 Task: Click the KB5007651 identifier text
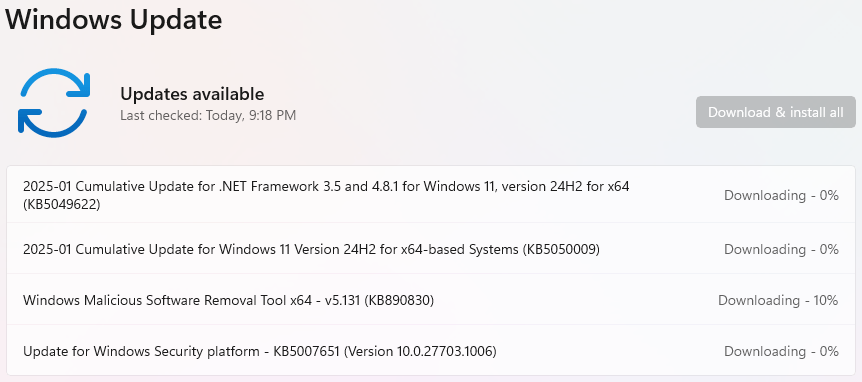[x=307, y=351]
